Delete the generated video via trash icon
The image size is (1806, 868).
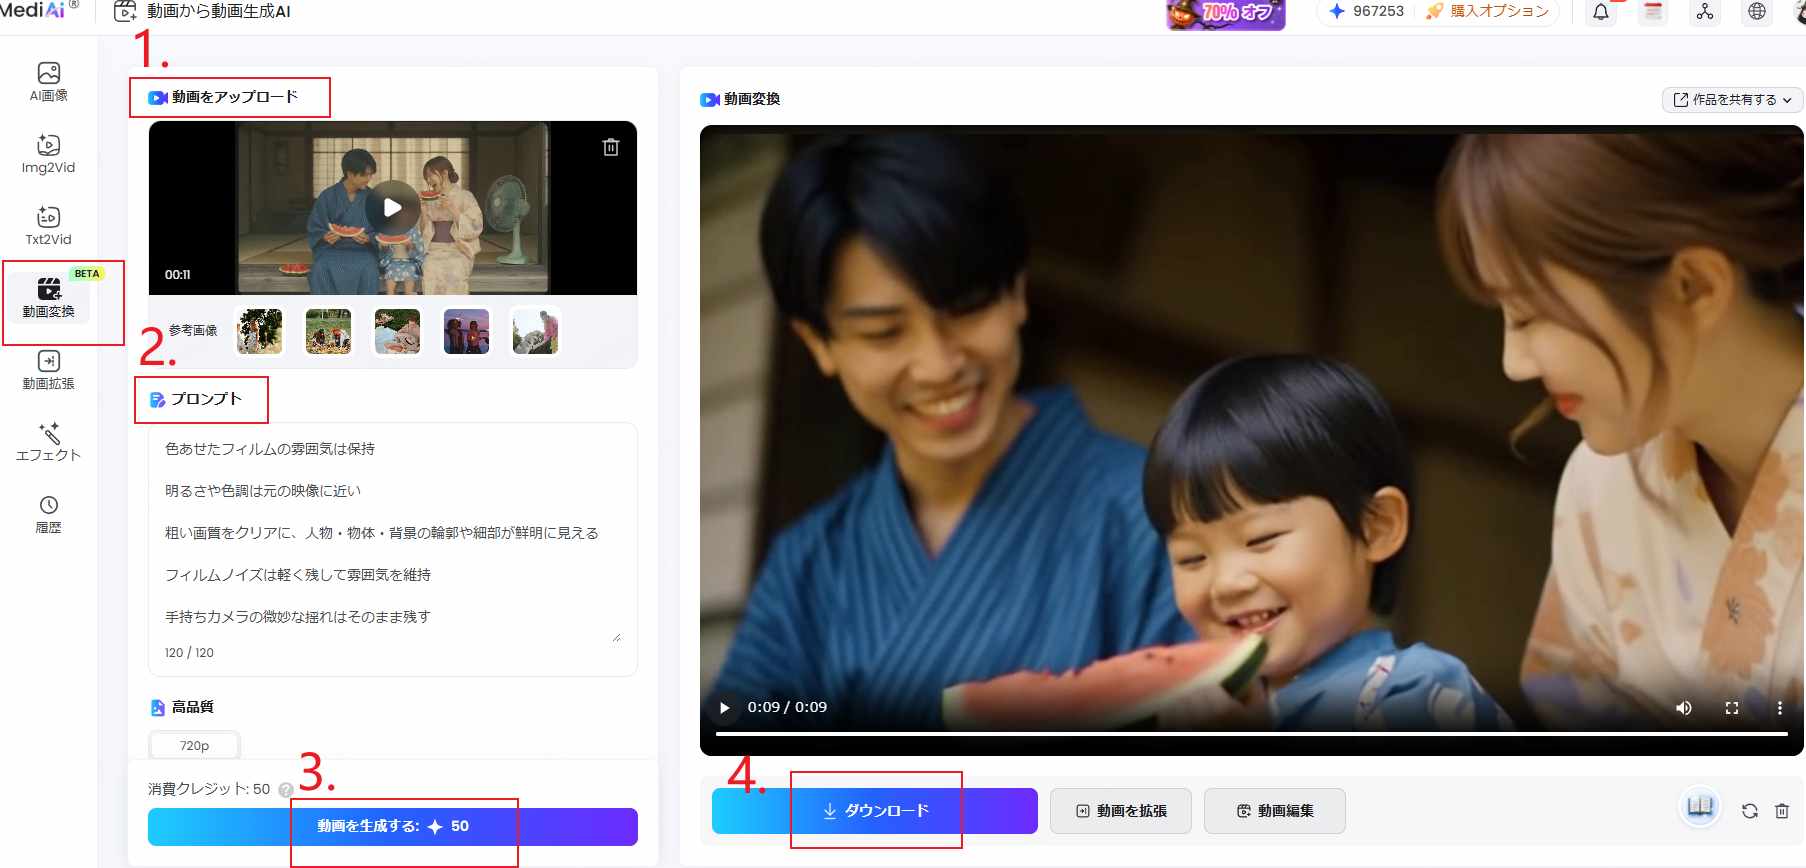(1782, 811)
